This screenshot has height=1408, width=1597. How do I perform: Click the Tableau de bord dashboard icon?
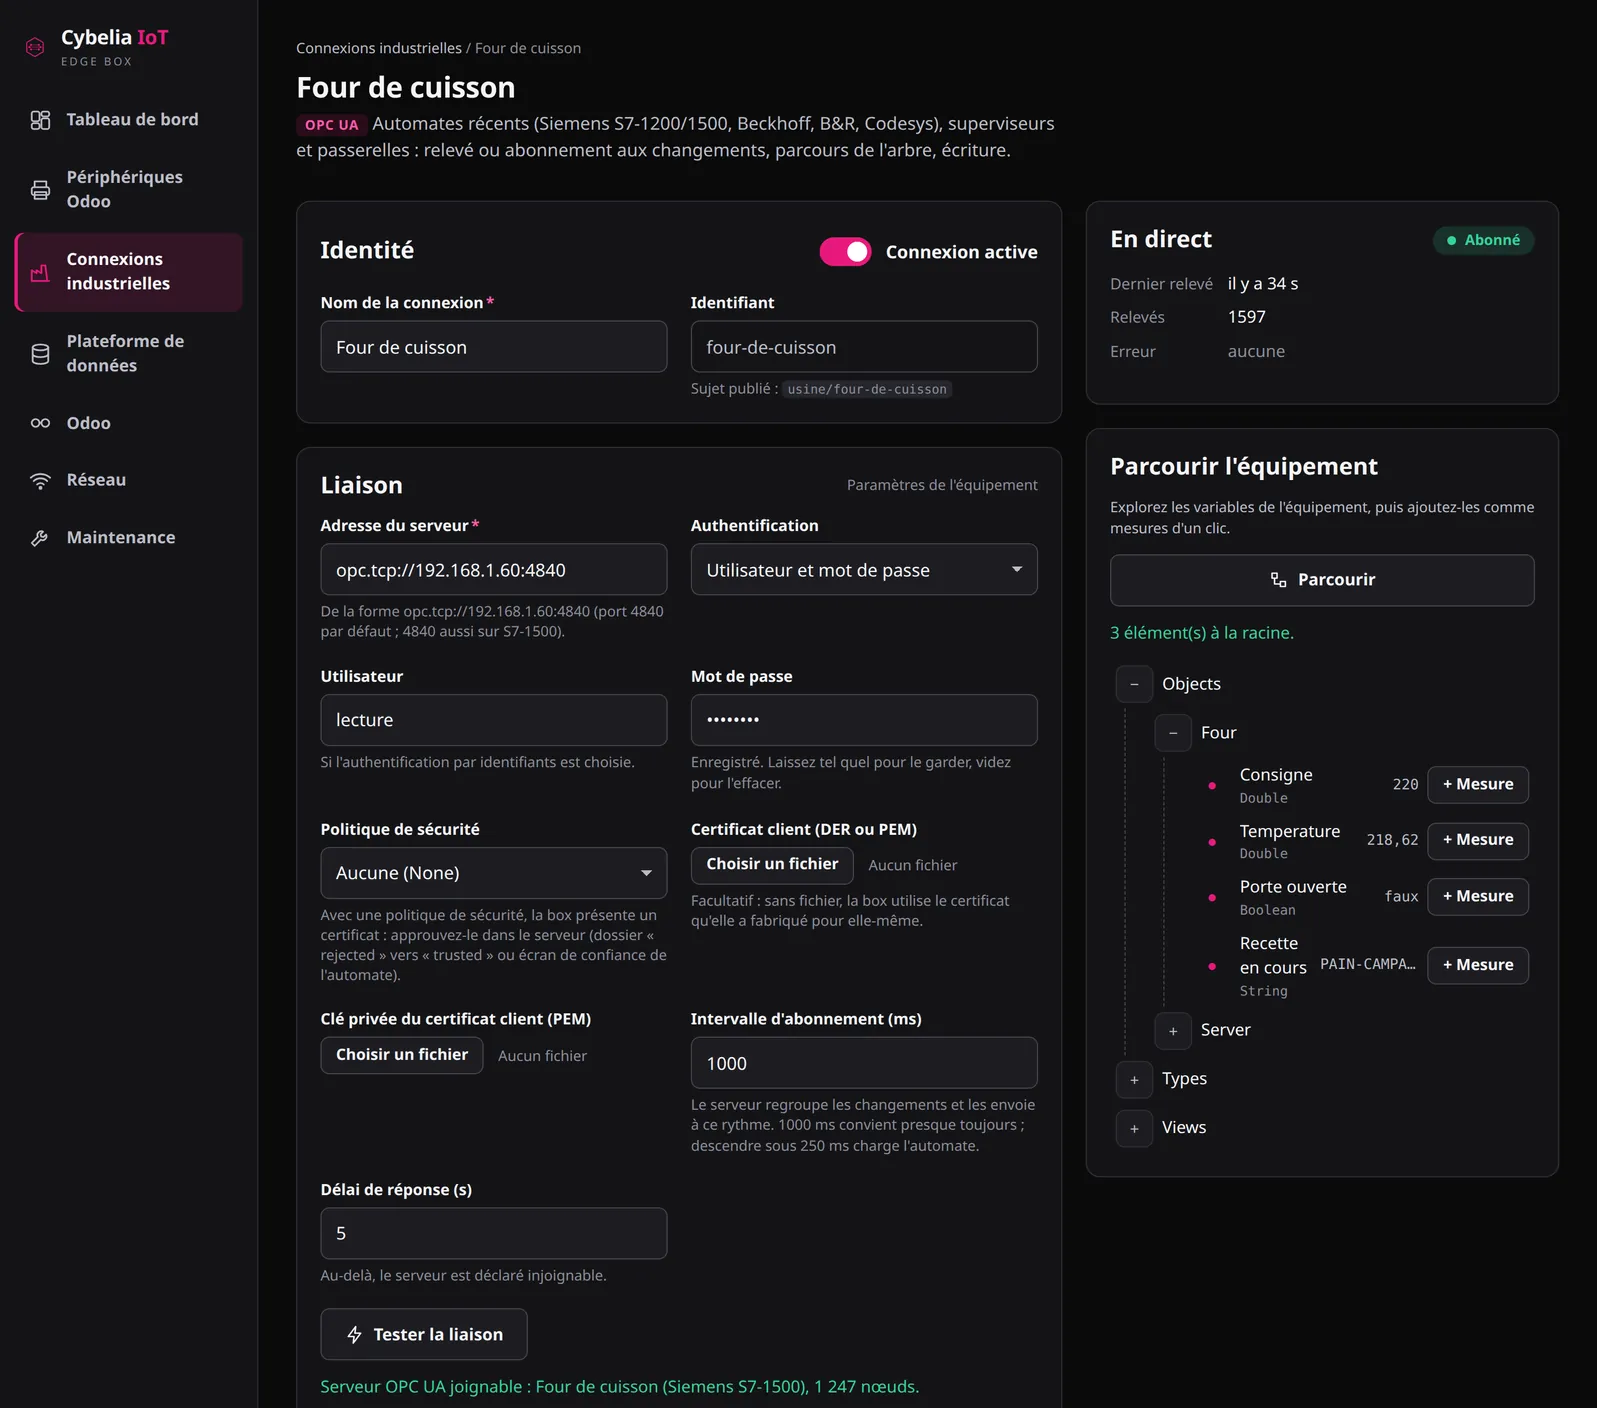pyautogui.click(x=40, y=120)
